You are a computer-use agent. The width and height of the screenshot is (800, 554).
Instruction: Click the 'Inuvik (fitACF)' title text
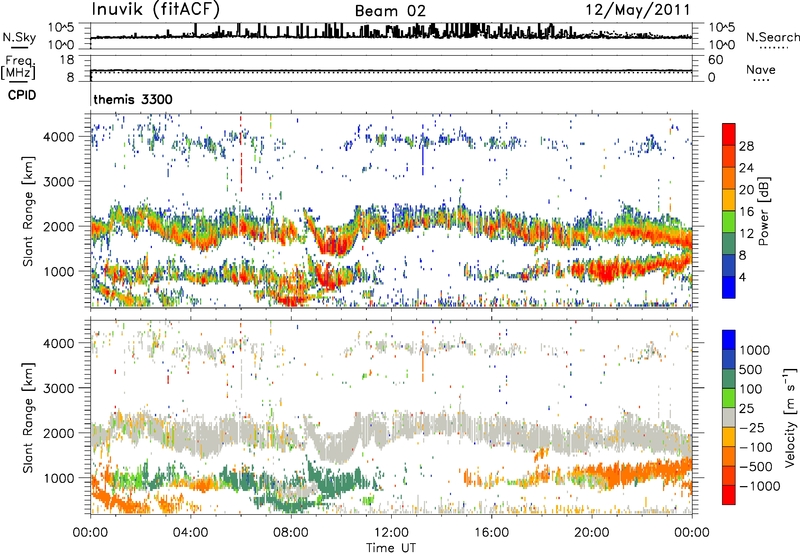pyautogui.click(x=156, y=10)
